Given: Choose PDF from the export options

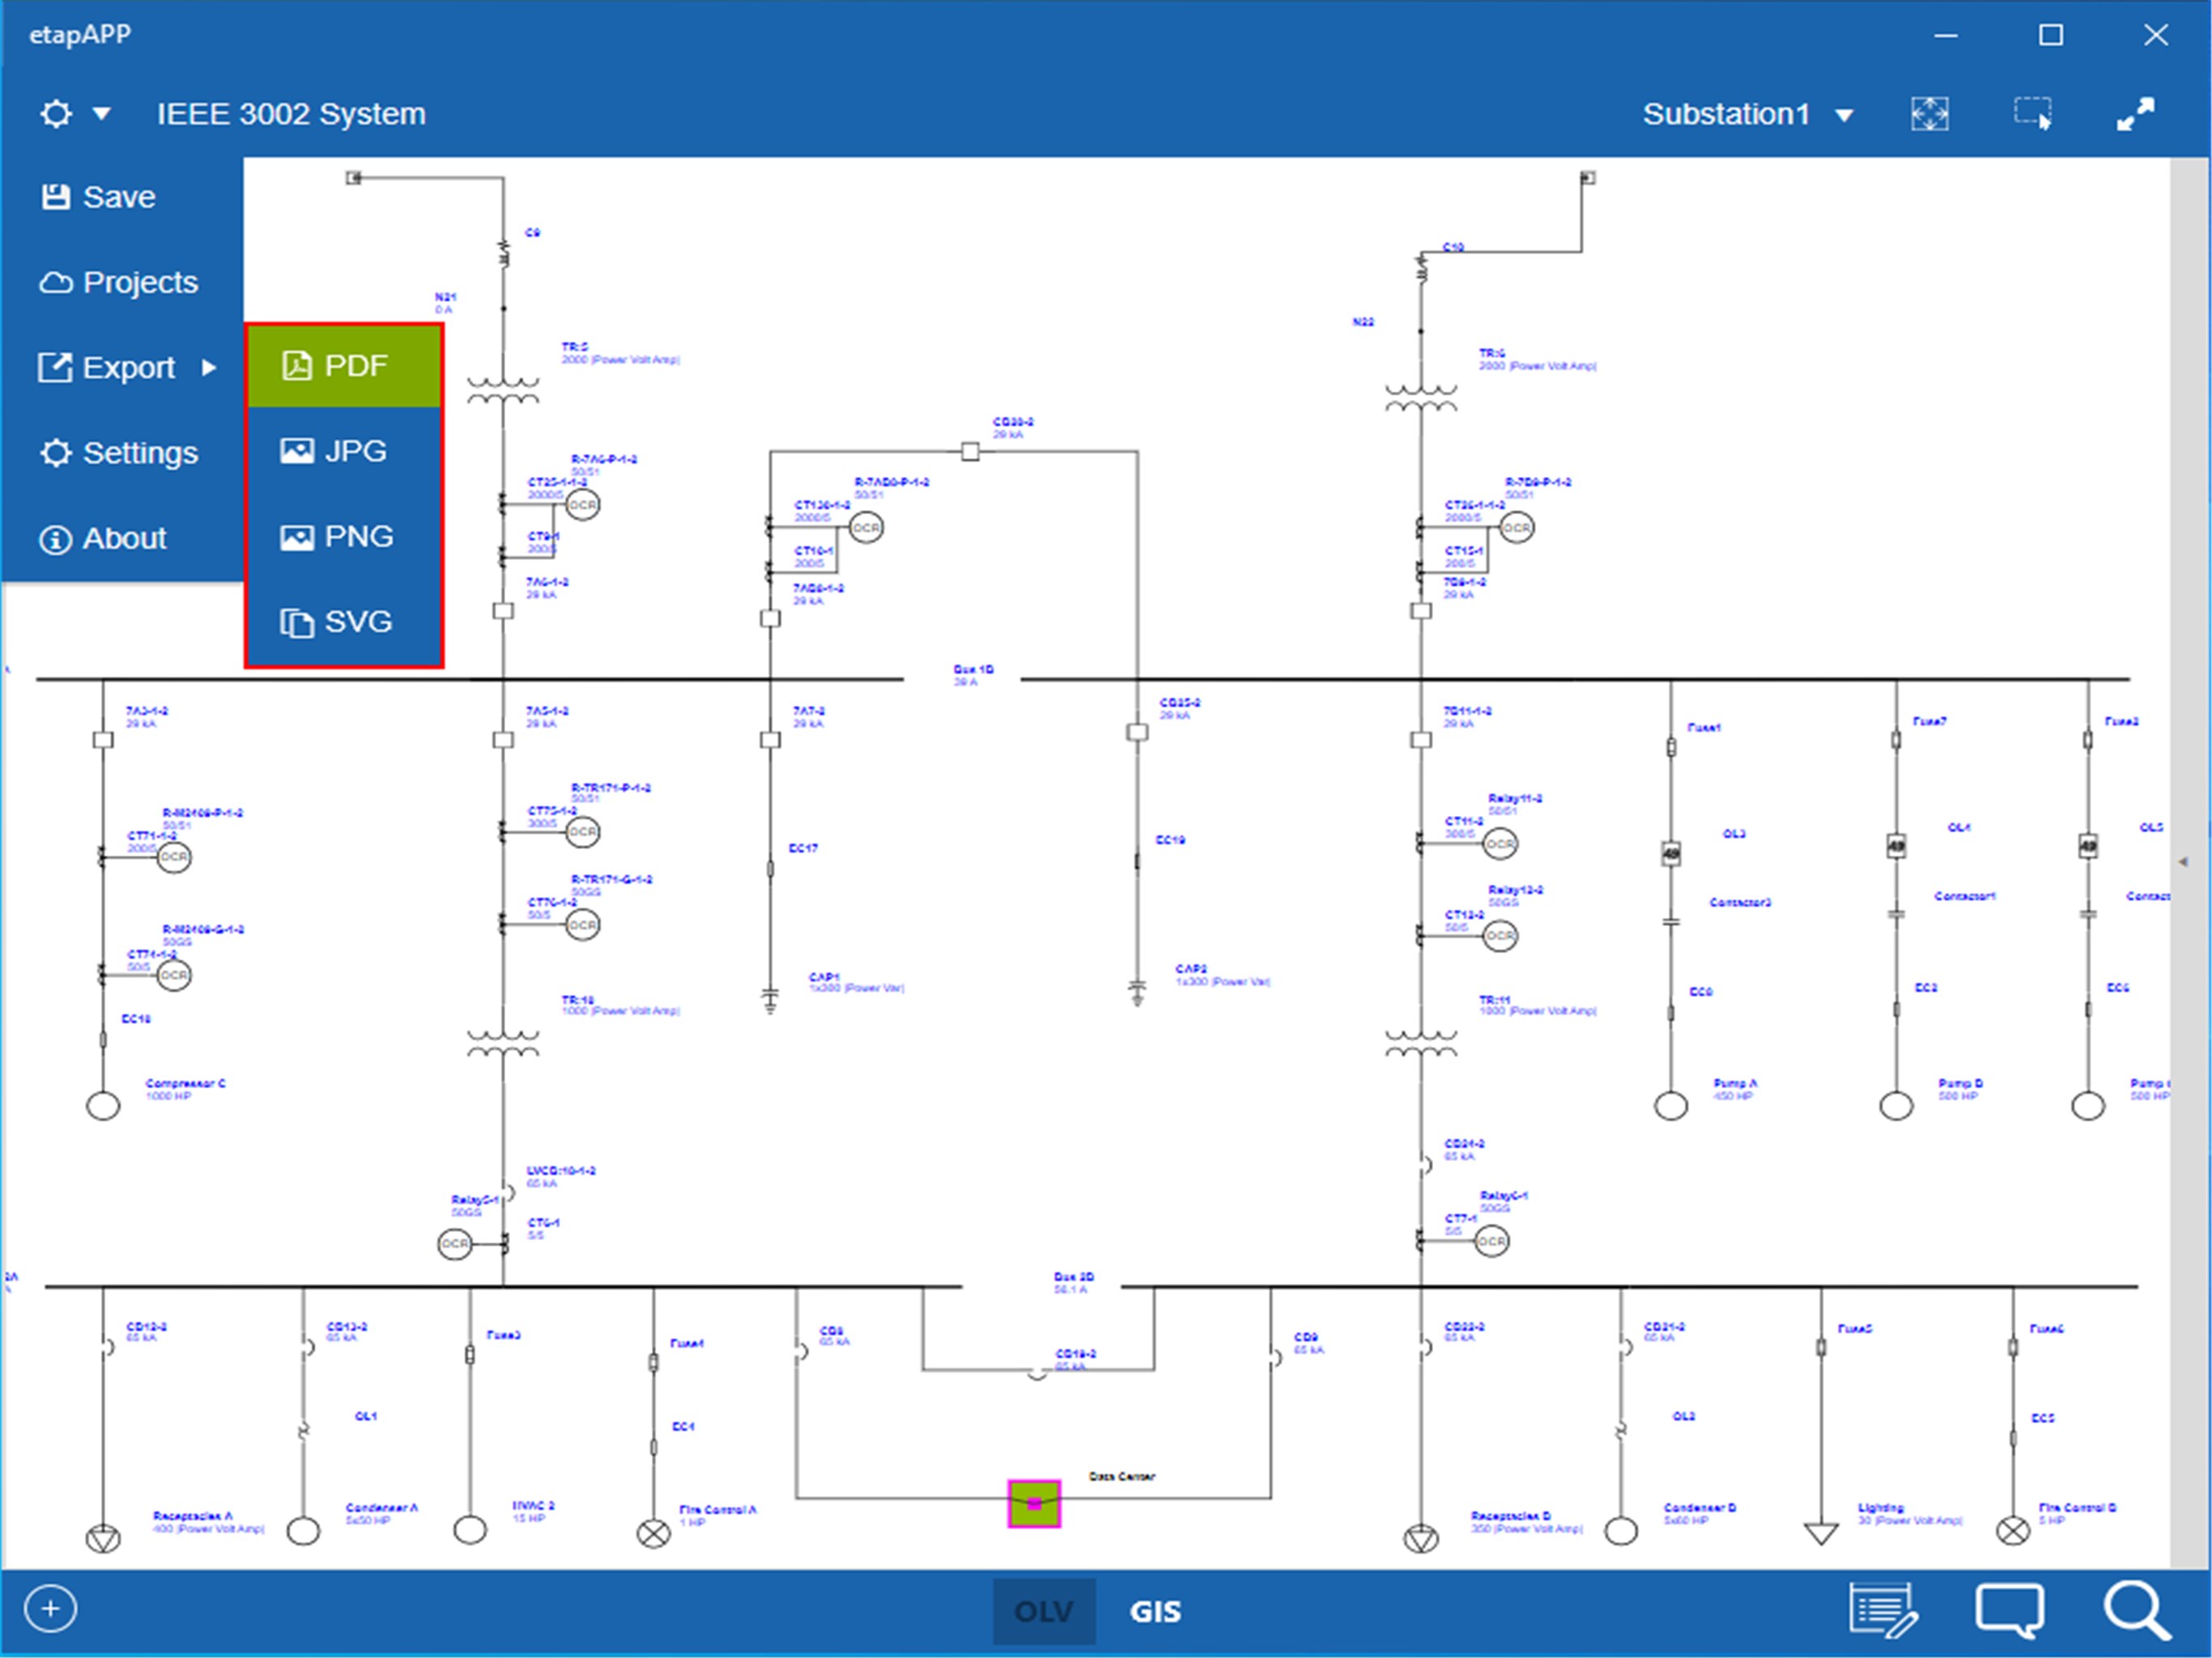Looking at the screenshot, I should point(343,366).
